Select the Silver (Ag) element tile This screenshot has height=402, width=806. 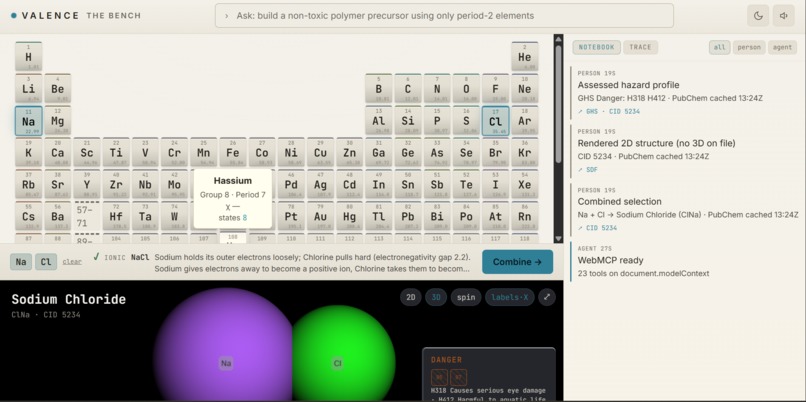point(320,184)
